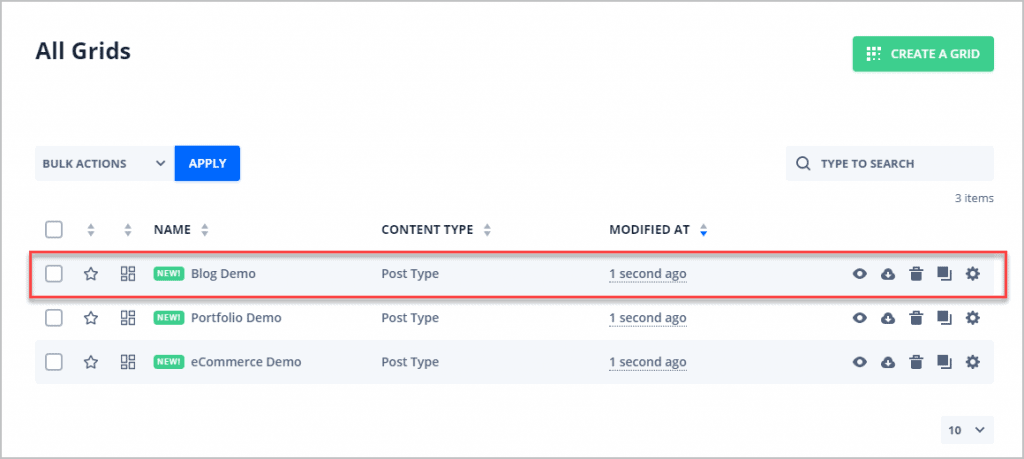Star the Blog Demo grid as favorite
The image size is (1024, 459).
click(x=91, y=274)
